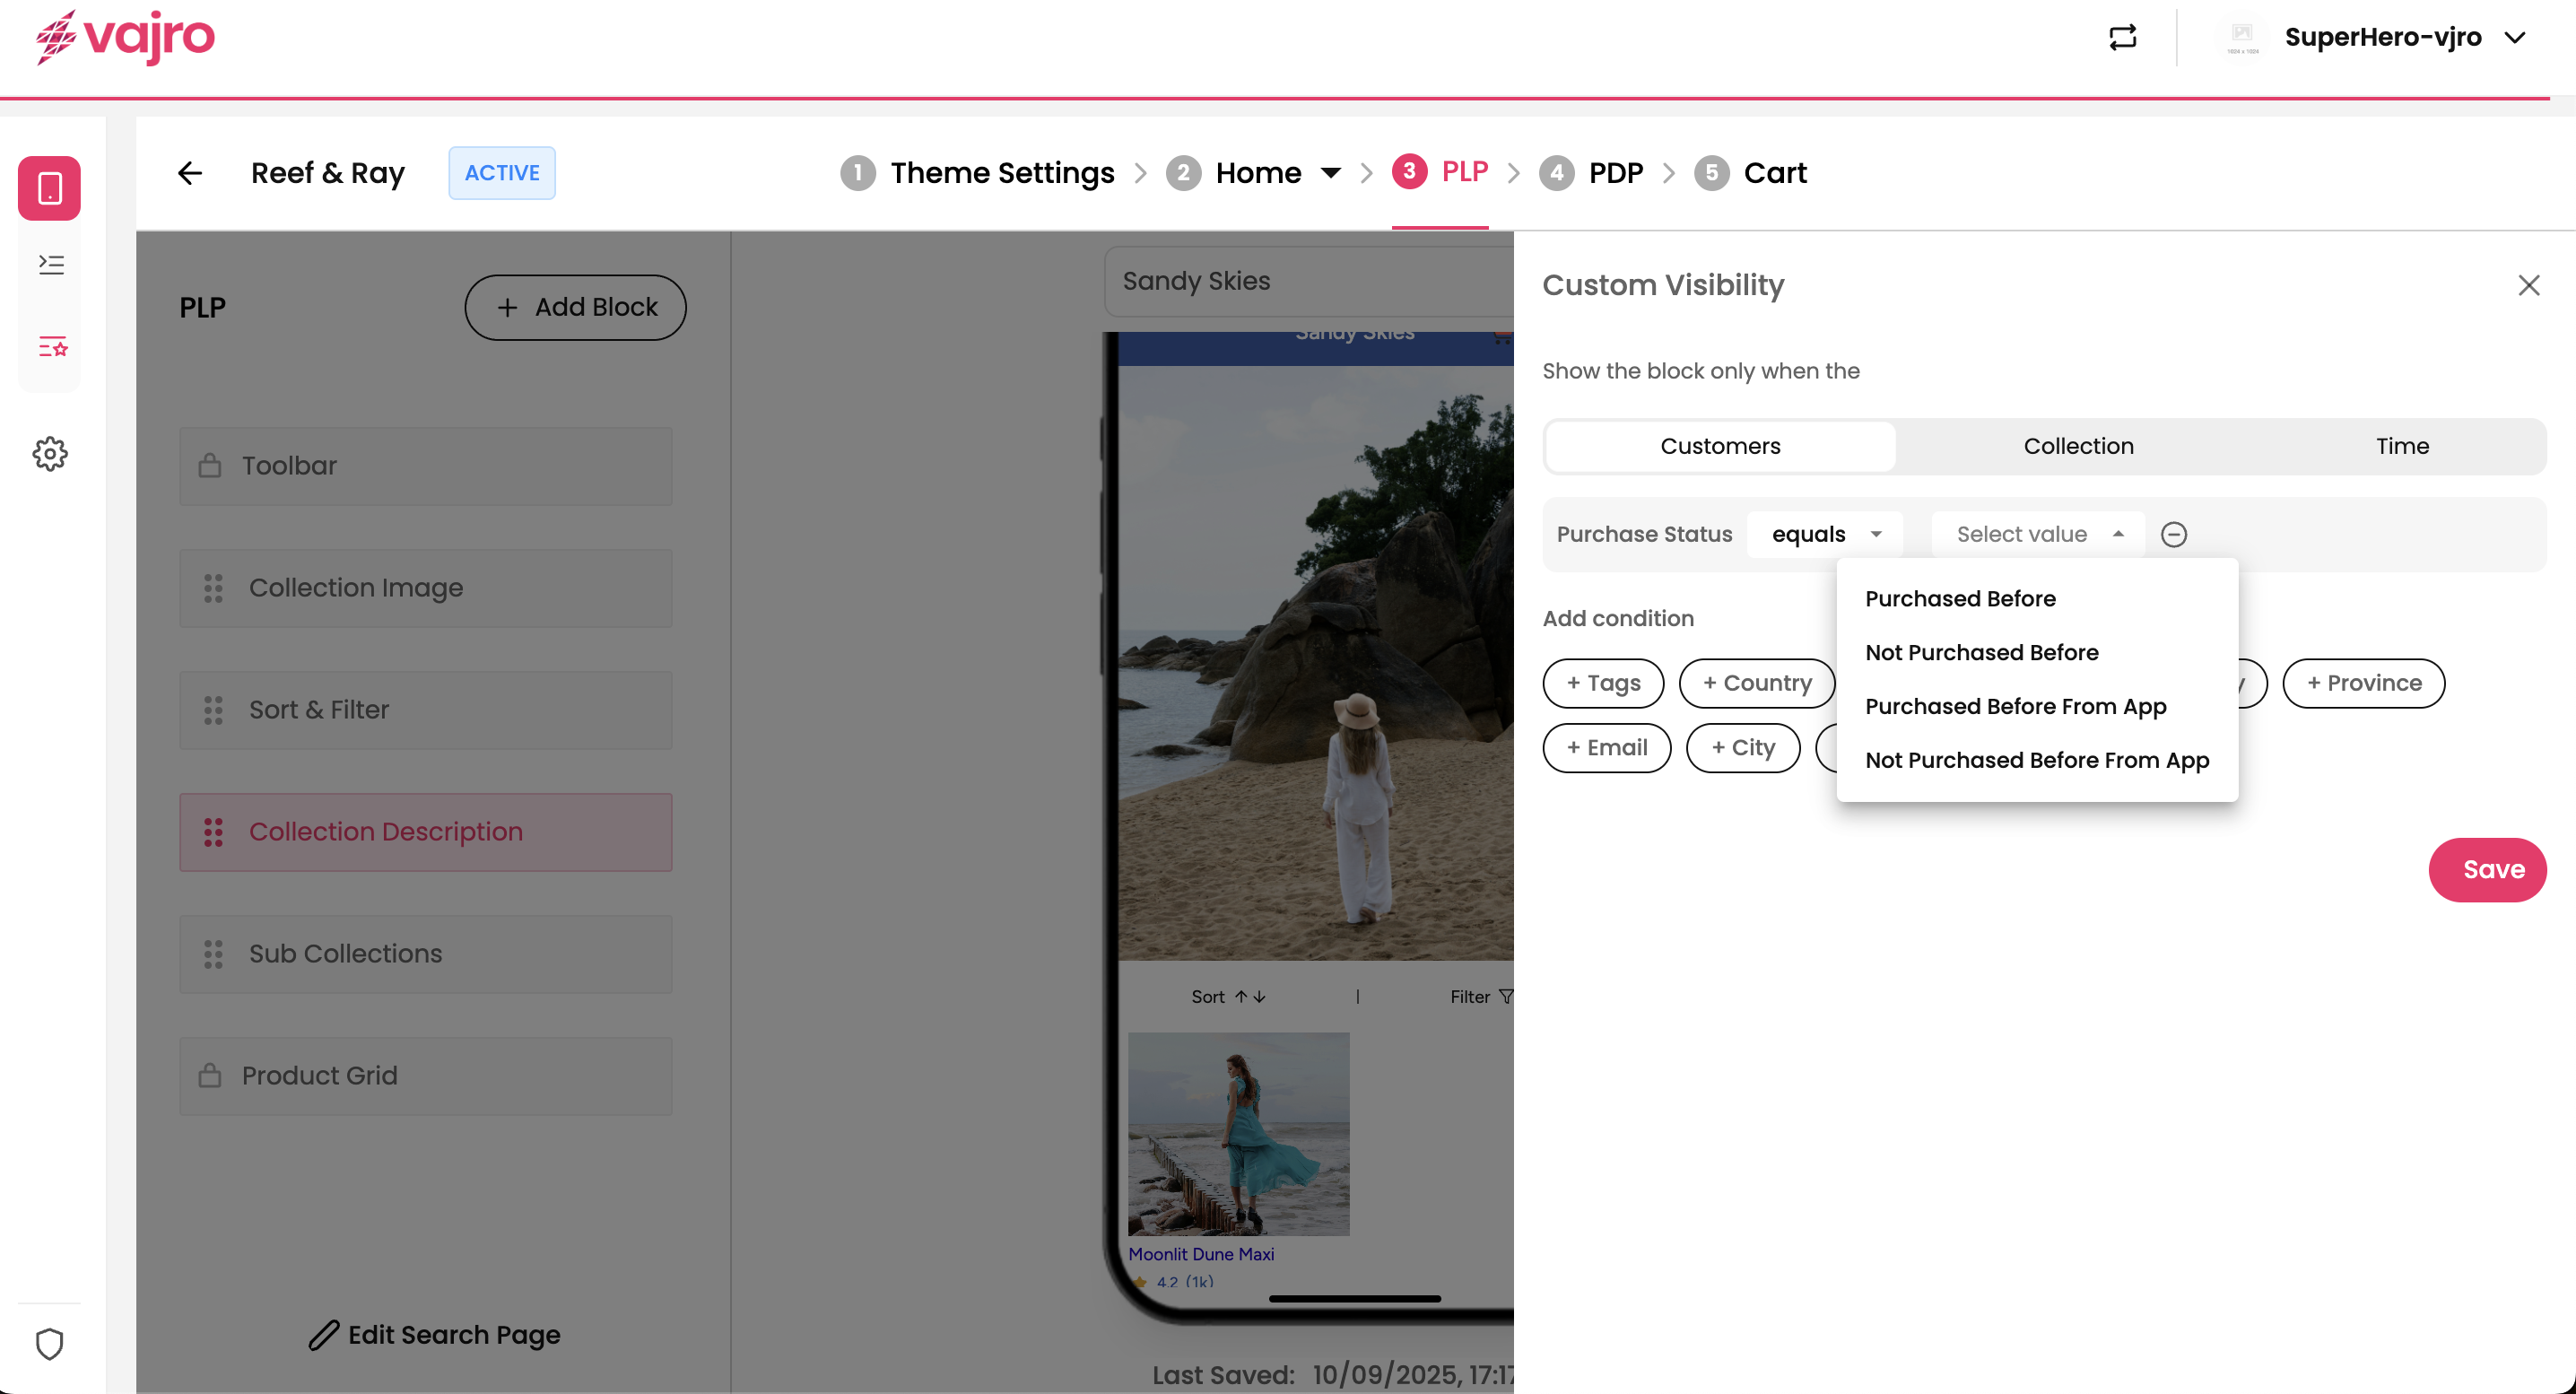Expand the SuperHero-vjro account menu
The width and height of the screenshot is (2576, 1394).
[2513, 37]
